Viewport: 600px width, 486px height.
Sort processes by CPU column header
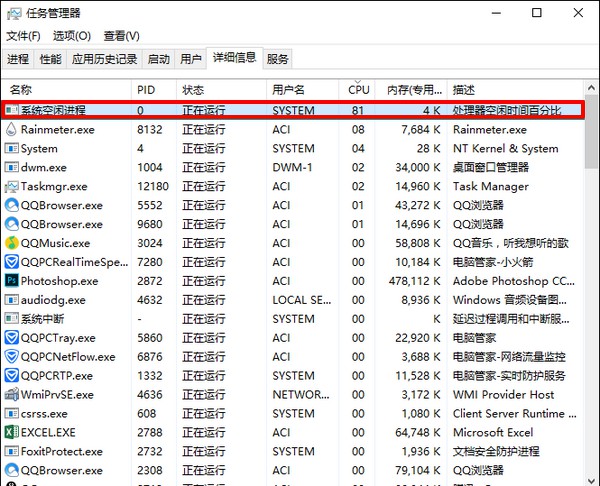click(358, 89)
